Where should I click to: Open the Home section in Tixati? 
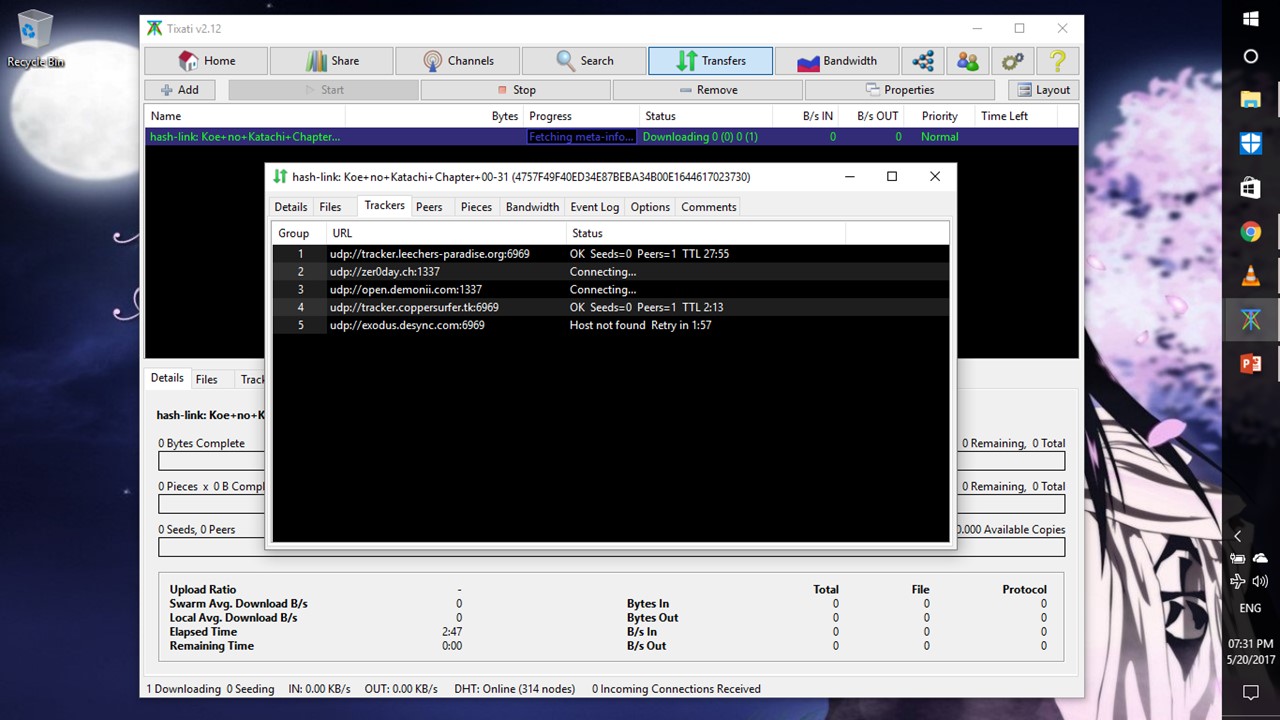(x=206, y=61)
